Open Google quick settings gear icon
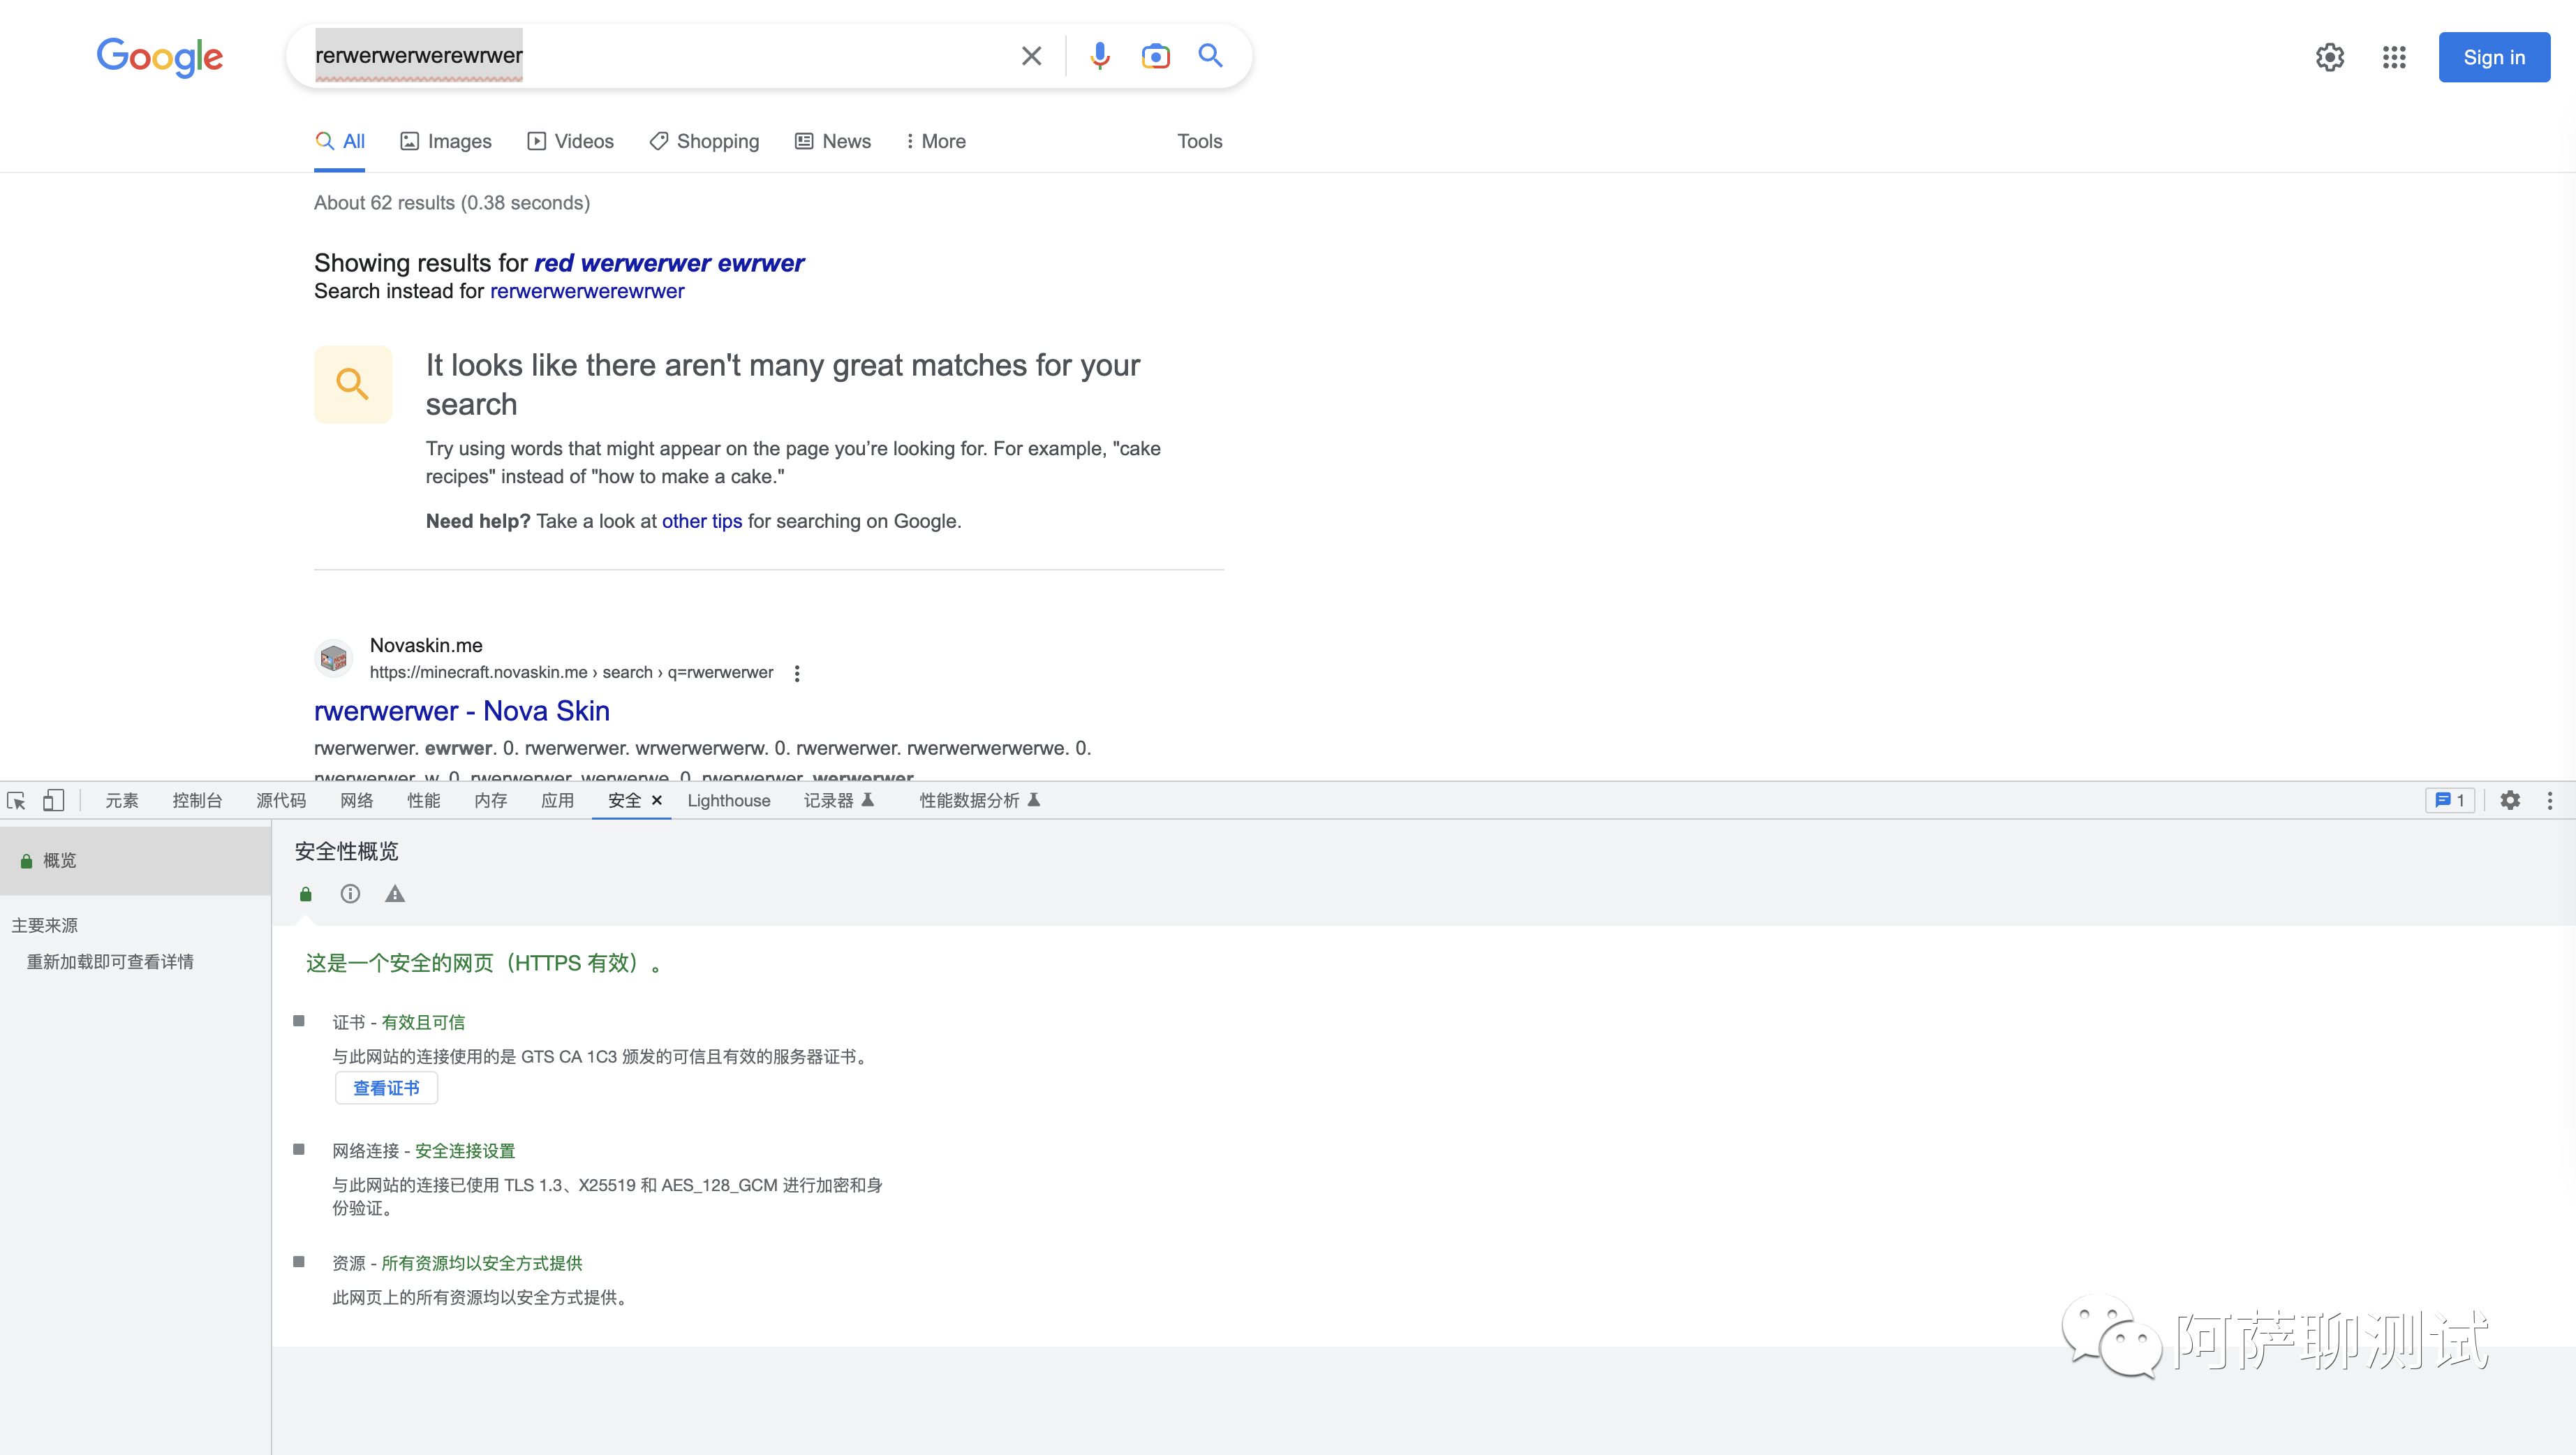The height and width of the screenshot is (1455, 2576). point(2329,57)
